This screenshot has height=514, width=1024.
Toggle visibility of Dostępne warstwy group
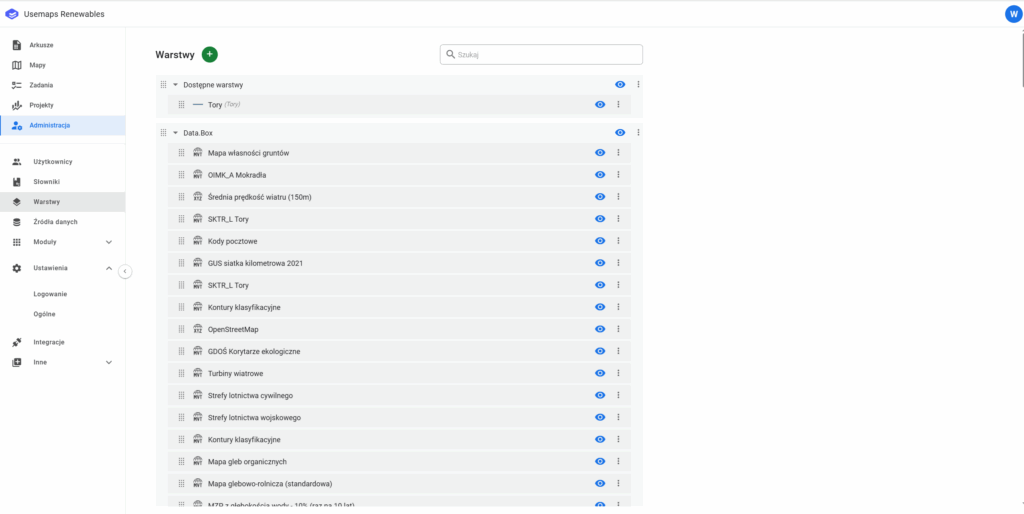620,85
